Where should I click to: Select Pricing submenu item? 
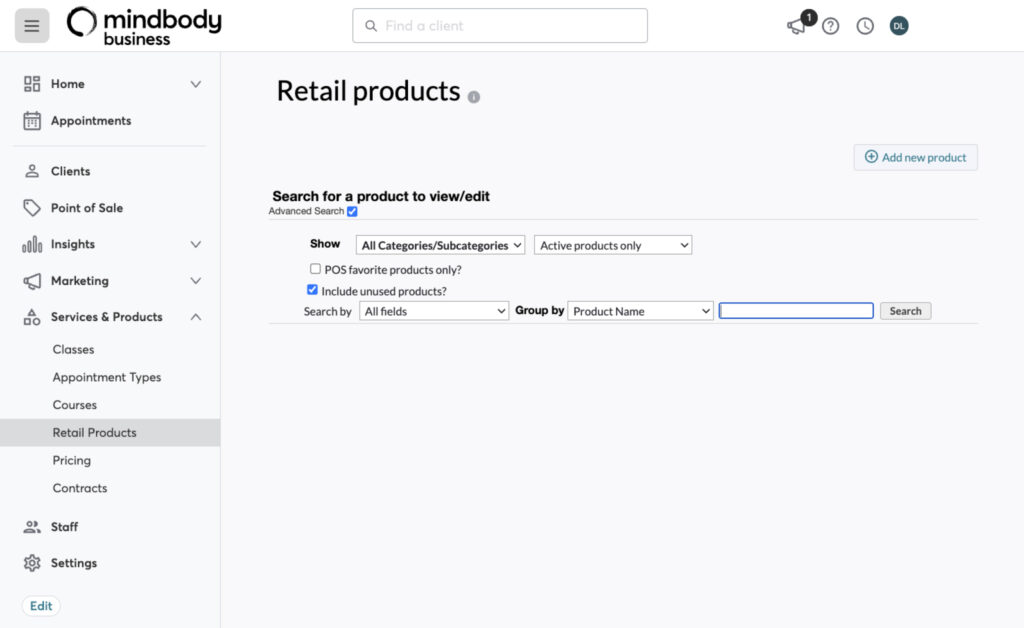pos(72,460)
